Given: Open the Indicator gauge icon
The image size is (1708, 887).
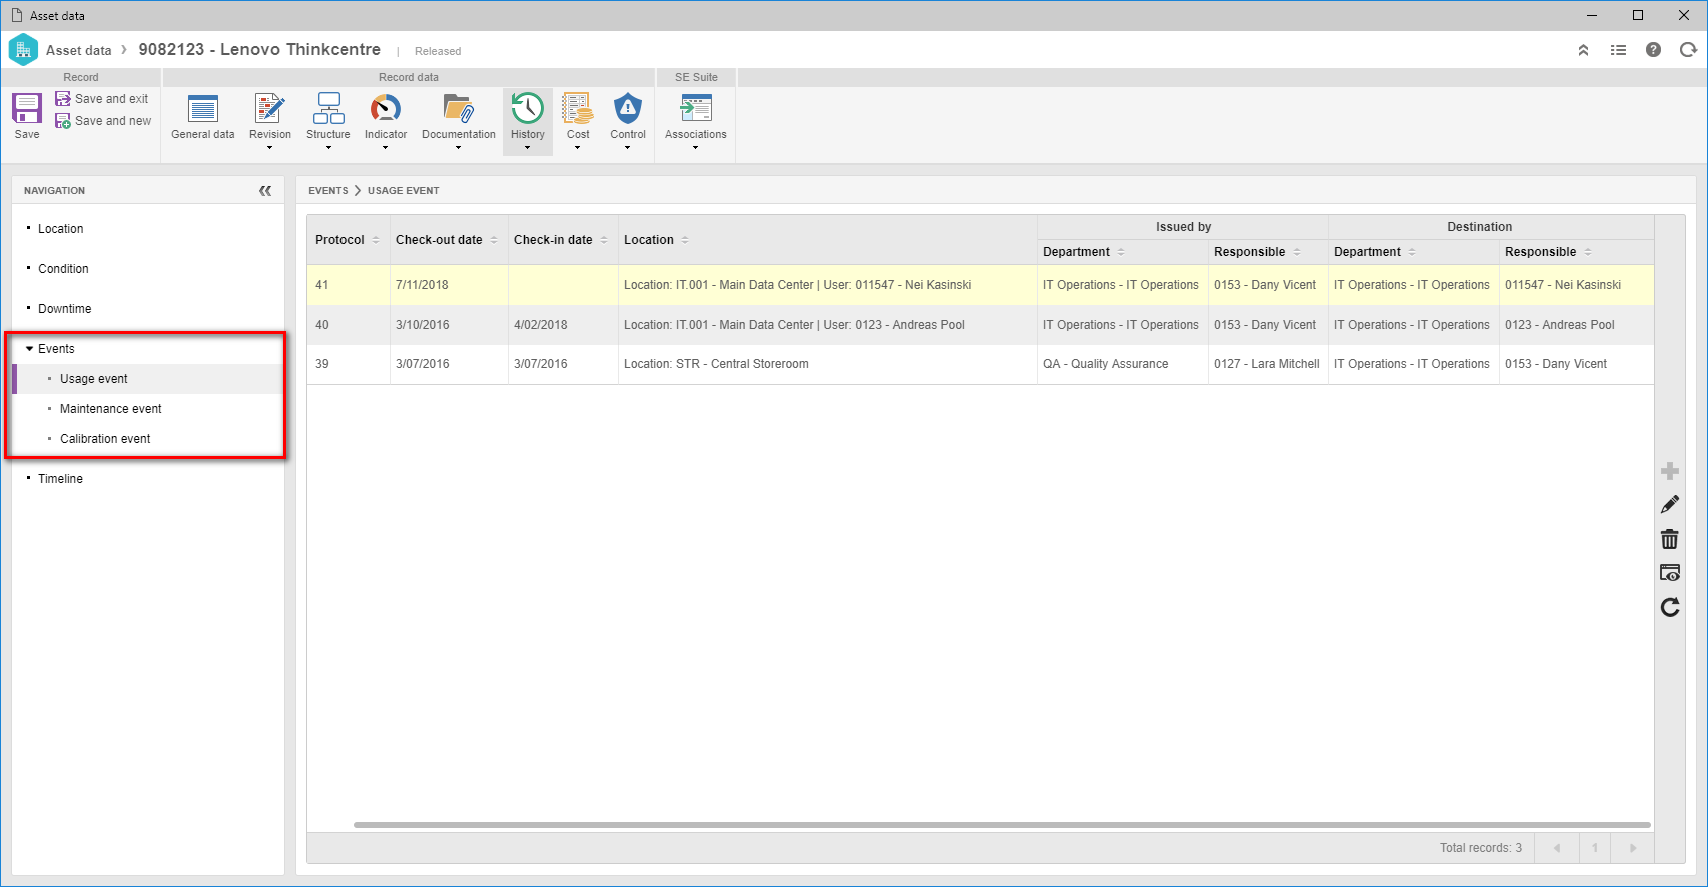Looking at the screenshot, I should (386, 108).
